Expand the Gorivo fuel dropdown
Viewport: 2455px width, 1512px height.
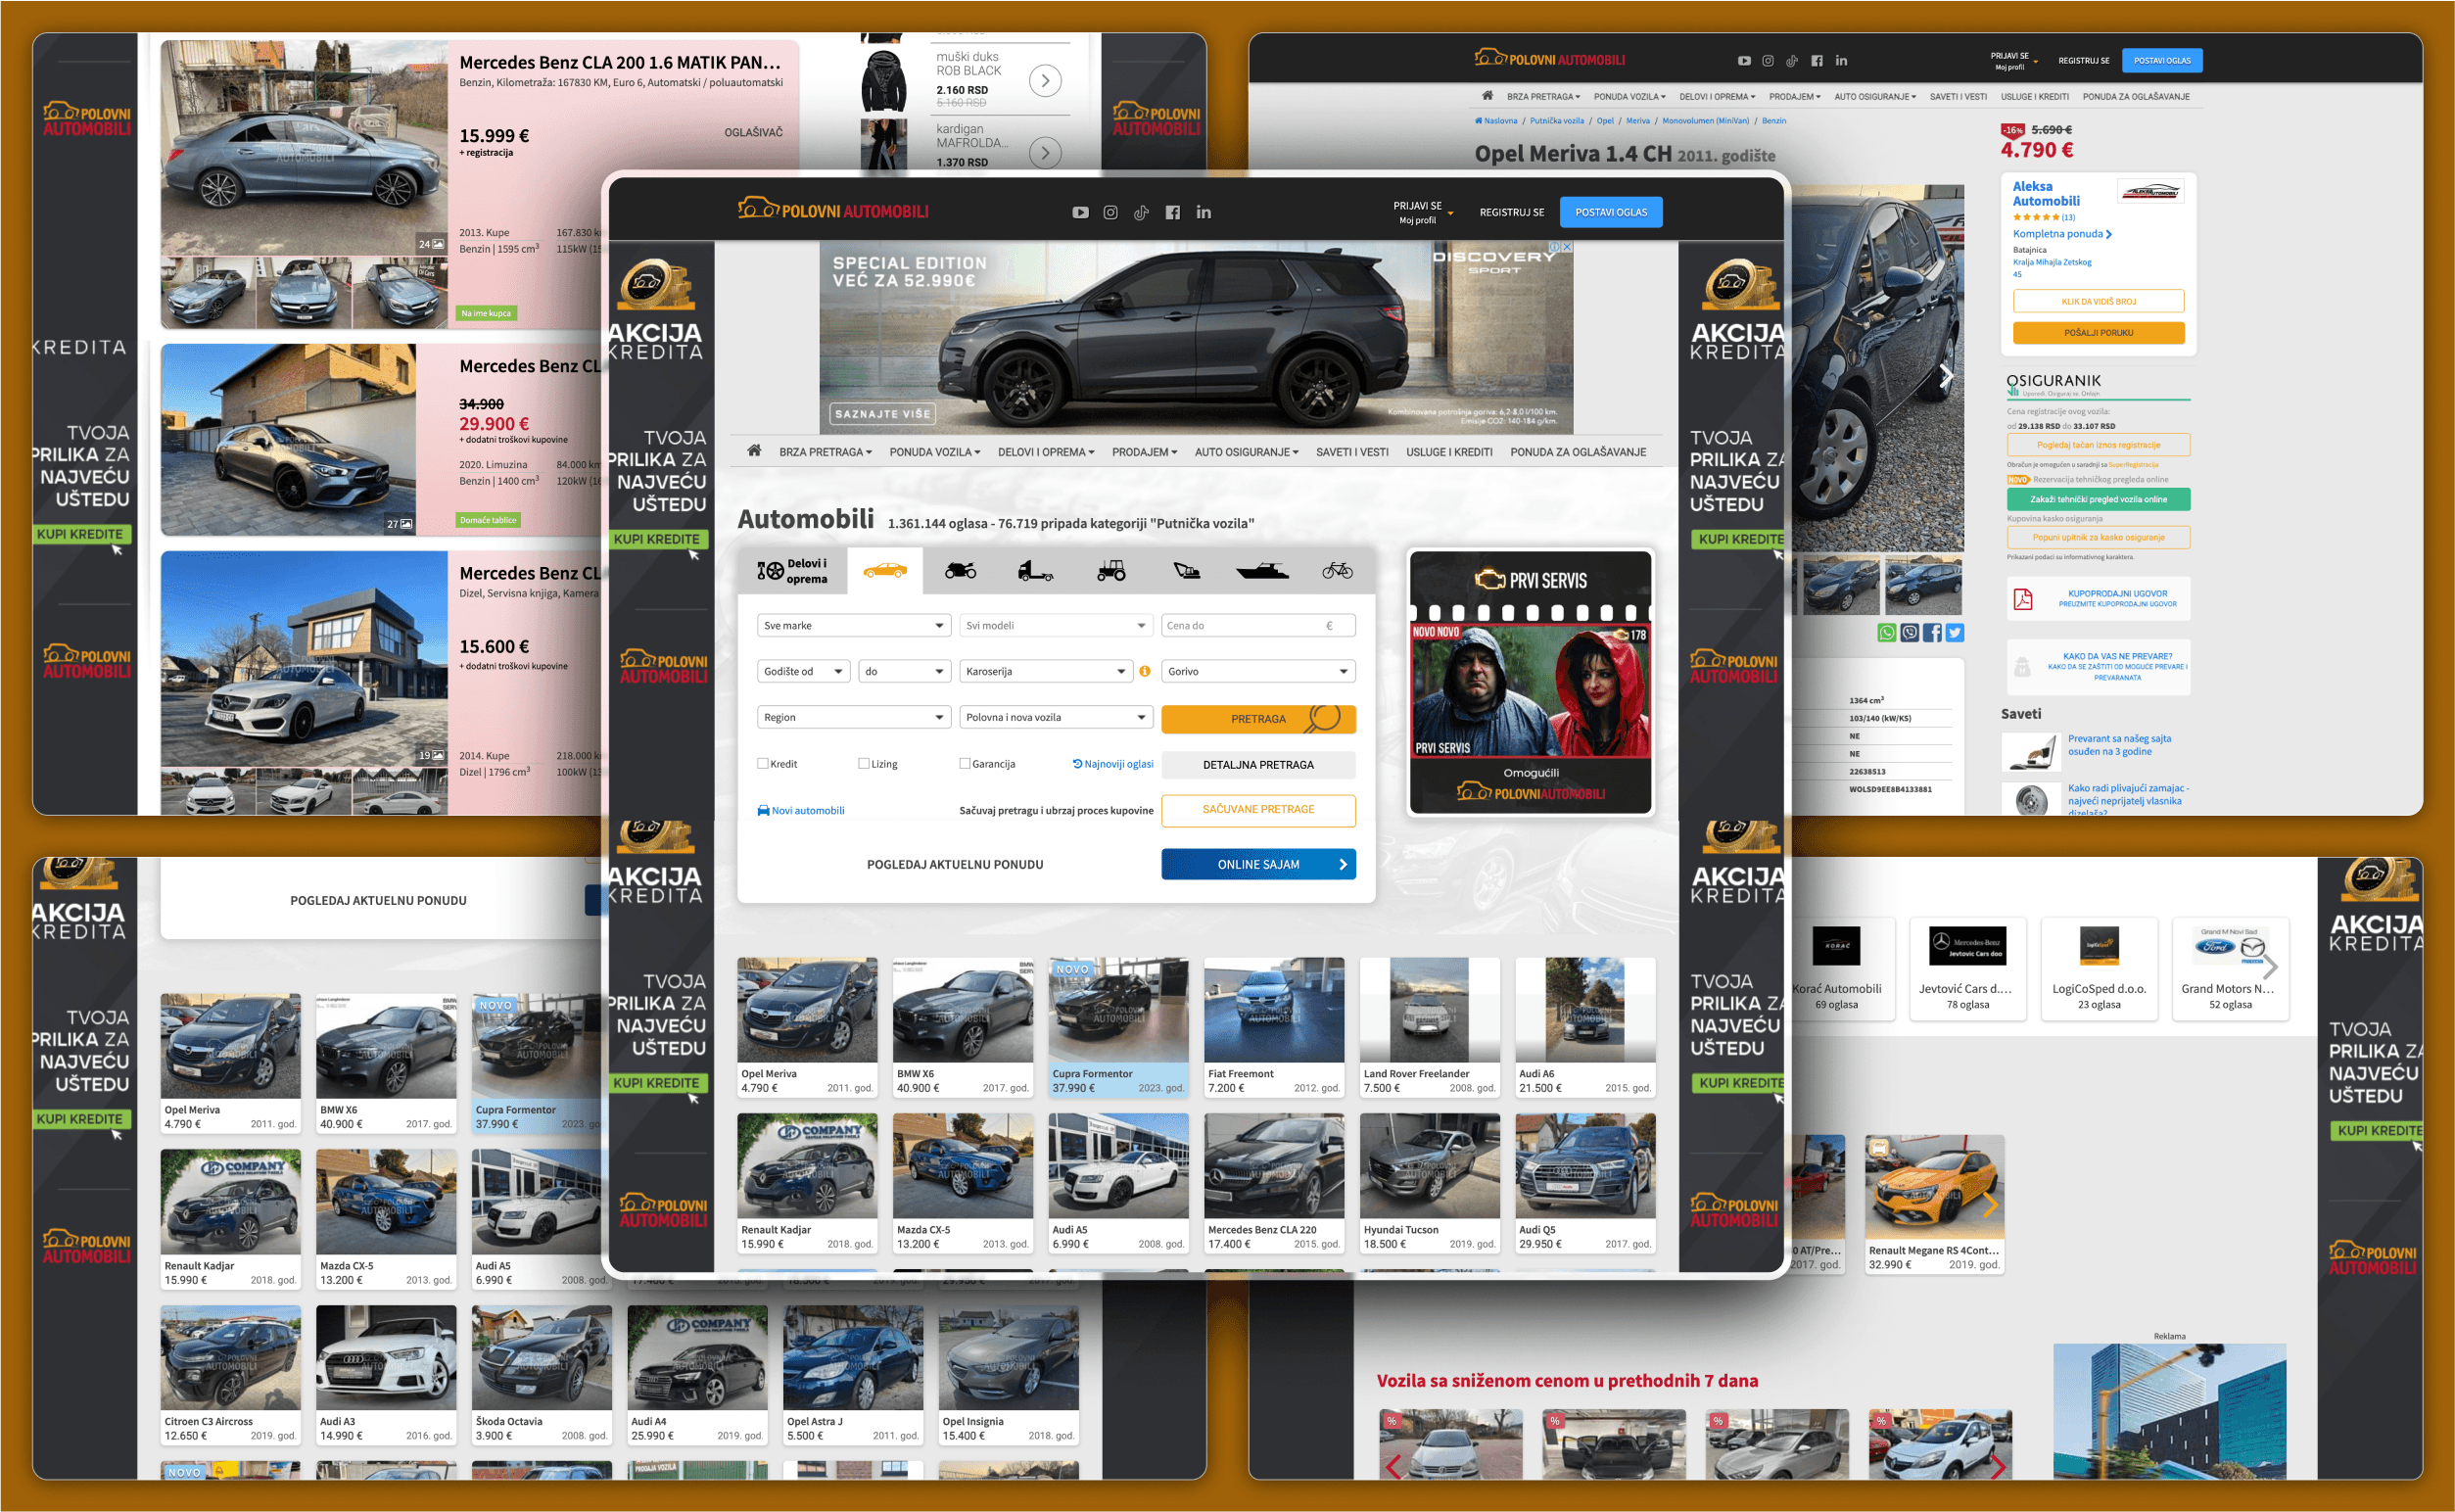click(1257, 671)
